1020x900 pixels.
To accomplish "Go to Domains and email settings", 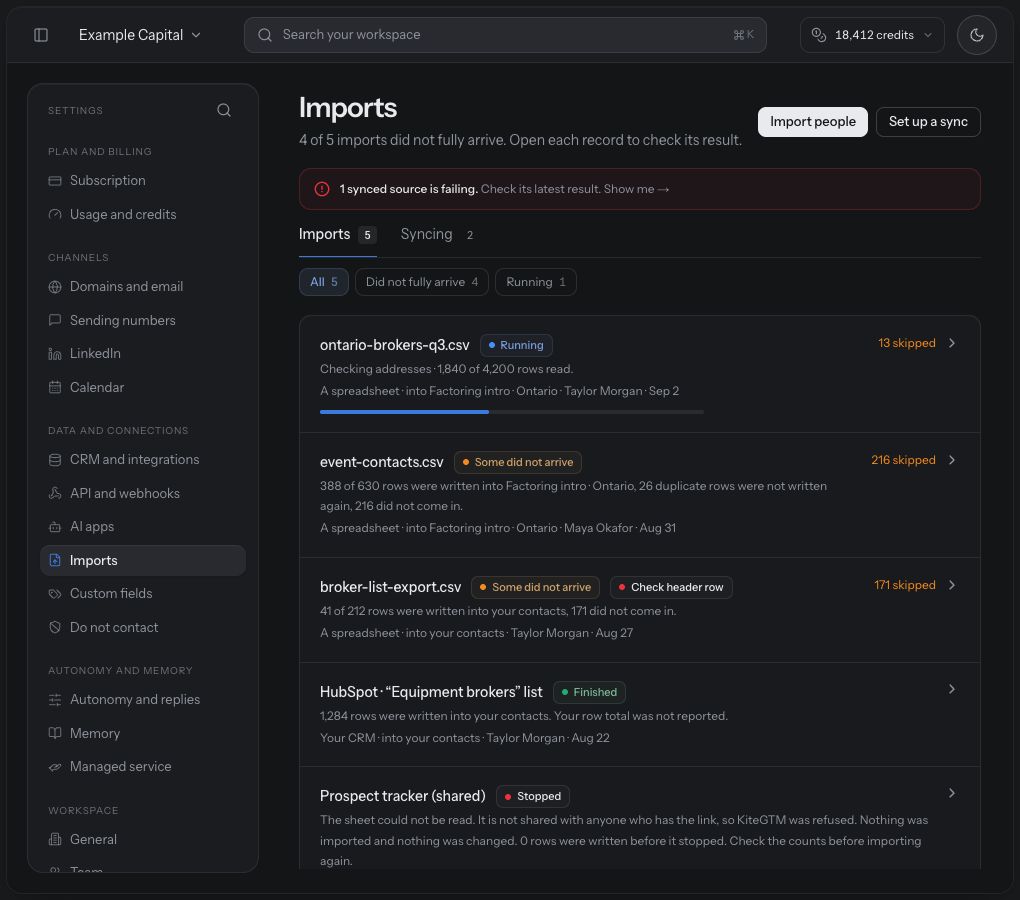I will [142, 286].
